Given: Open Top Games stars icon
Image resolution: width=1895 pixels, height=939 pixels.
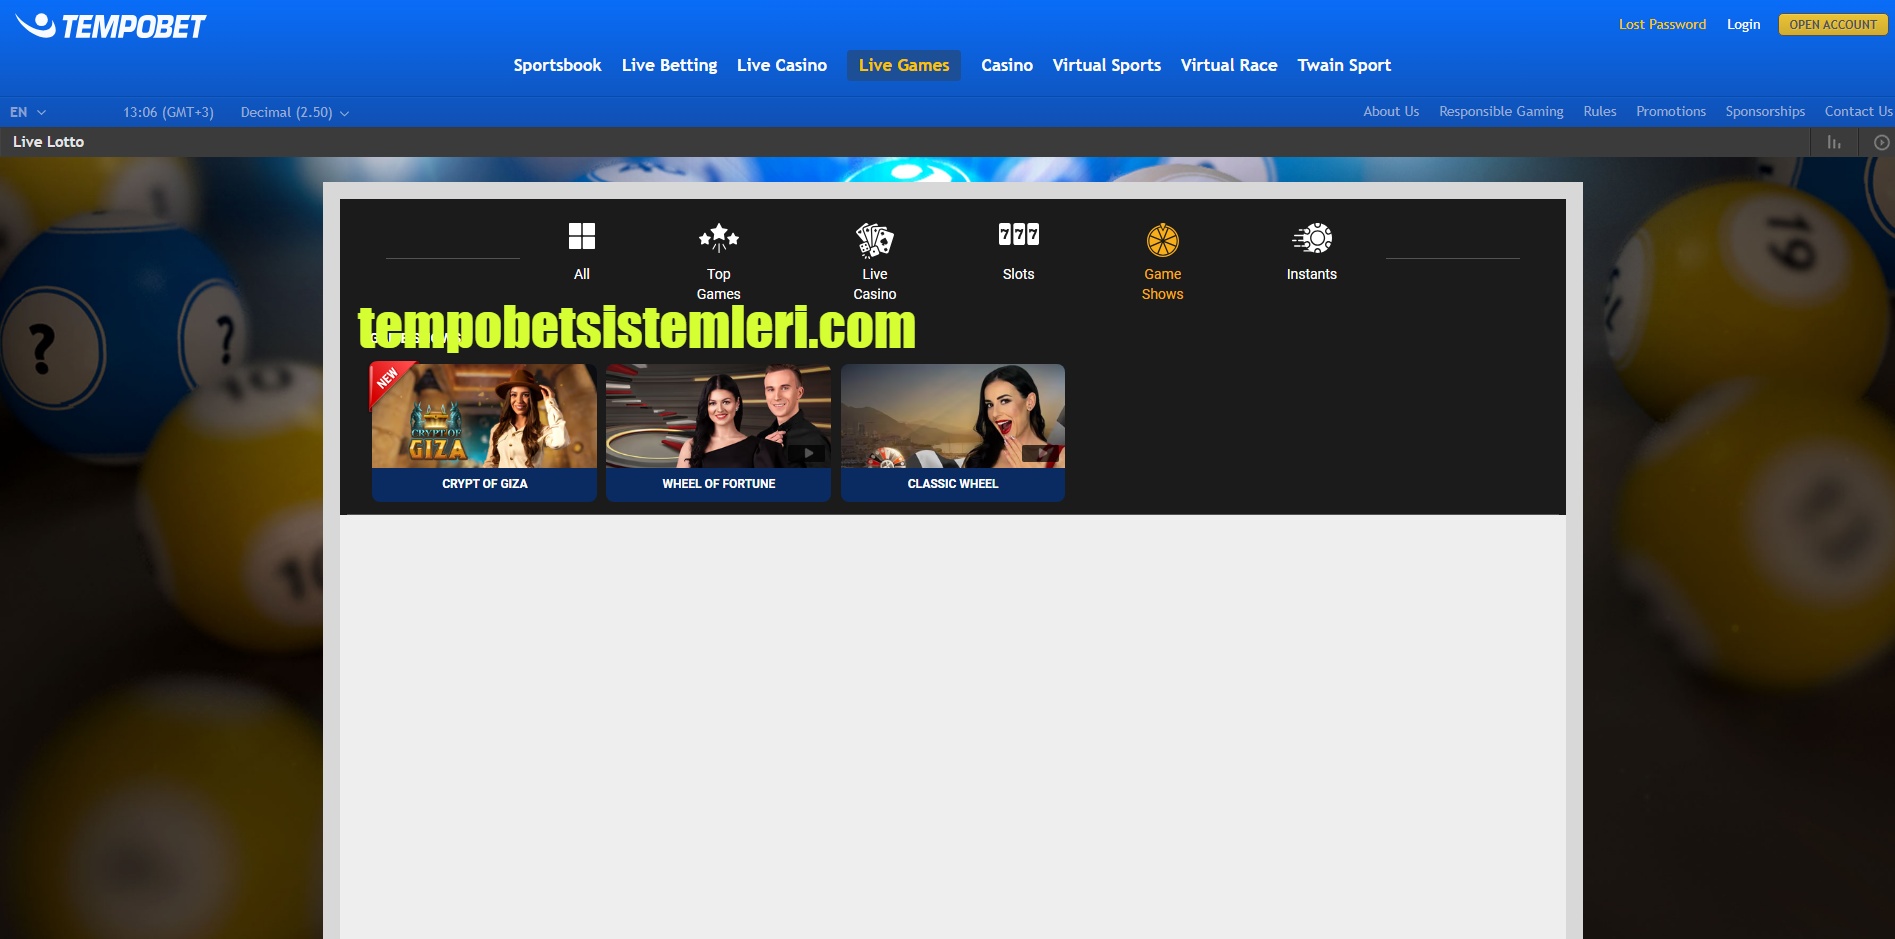Looking at the screenshot, I should click(719, 238).
